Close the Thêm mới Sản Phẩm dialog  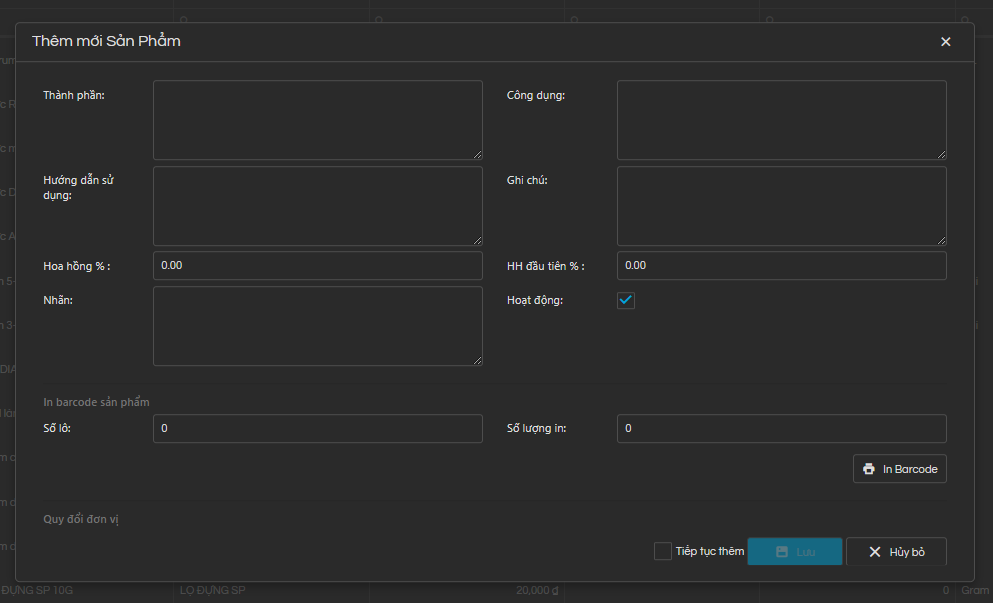click(945, 42)
